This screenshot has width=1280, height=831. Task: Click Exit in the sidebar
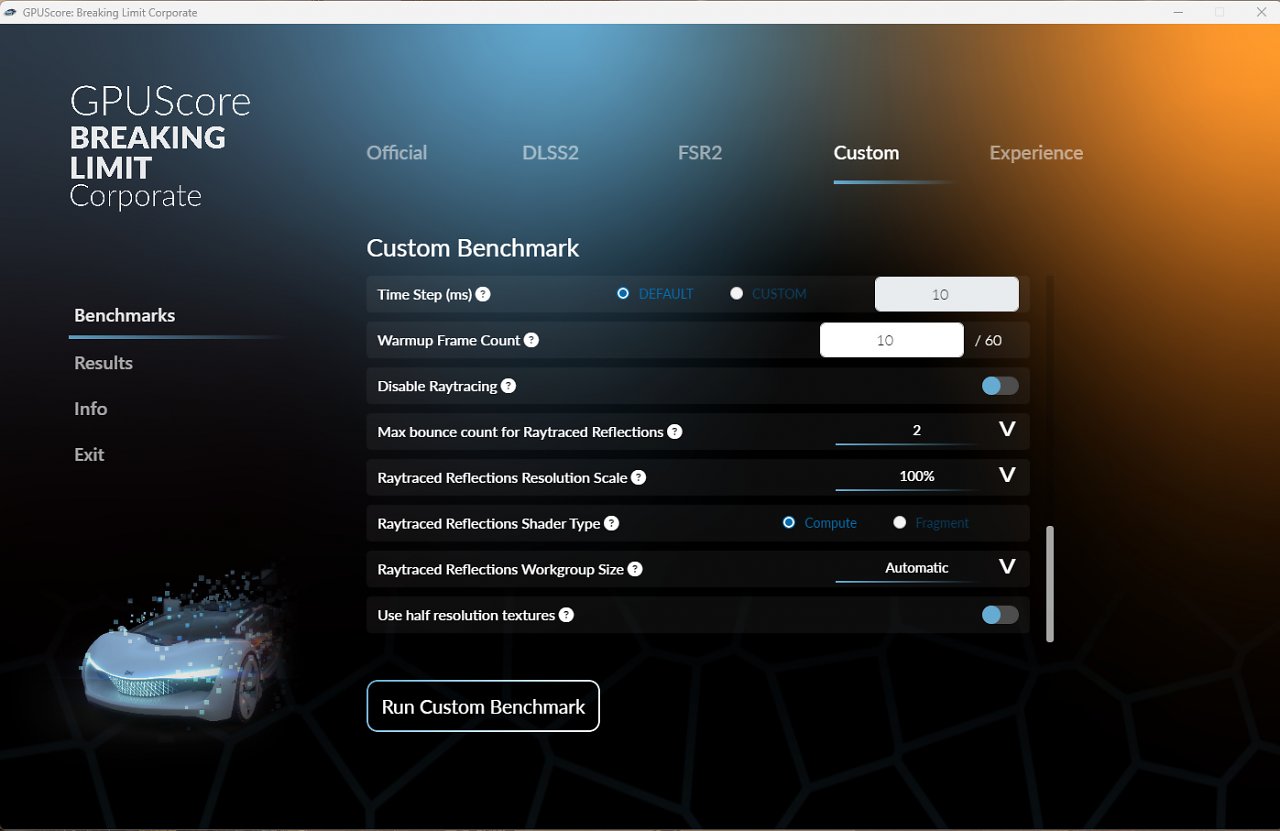pyautogui.click(x=89, y=455)
